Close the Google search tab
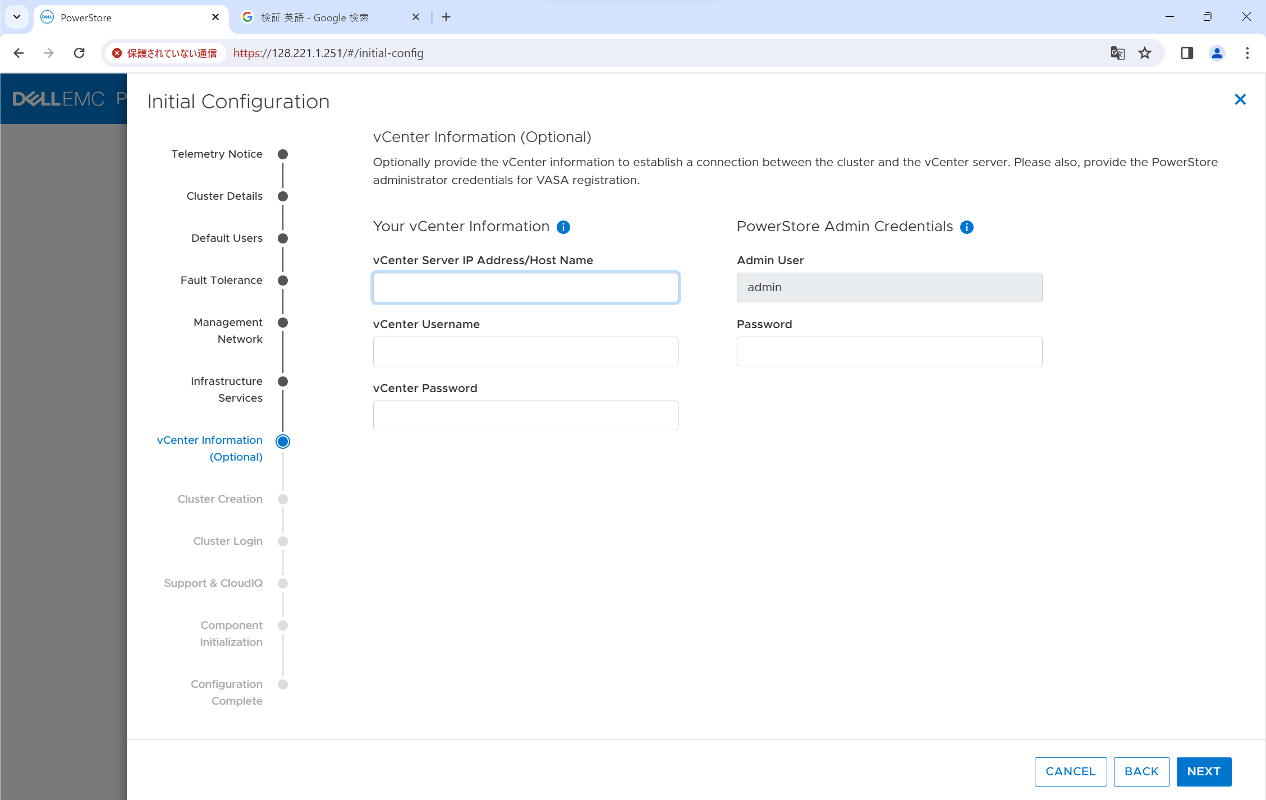This screenshot has width=1266, height=800. pos(416,17)
